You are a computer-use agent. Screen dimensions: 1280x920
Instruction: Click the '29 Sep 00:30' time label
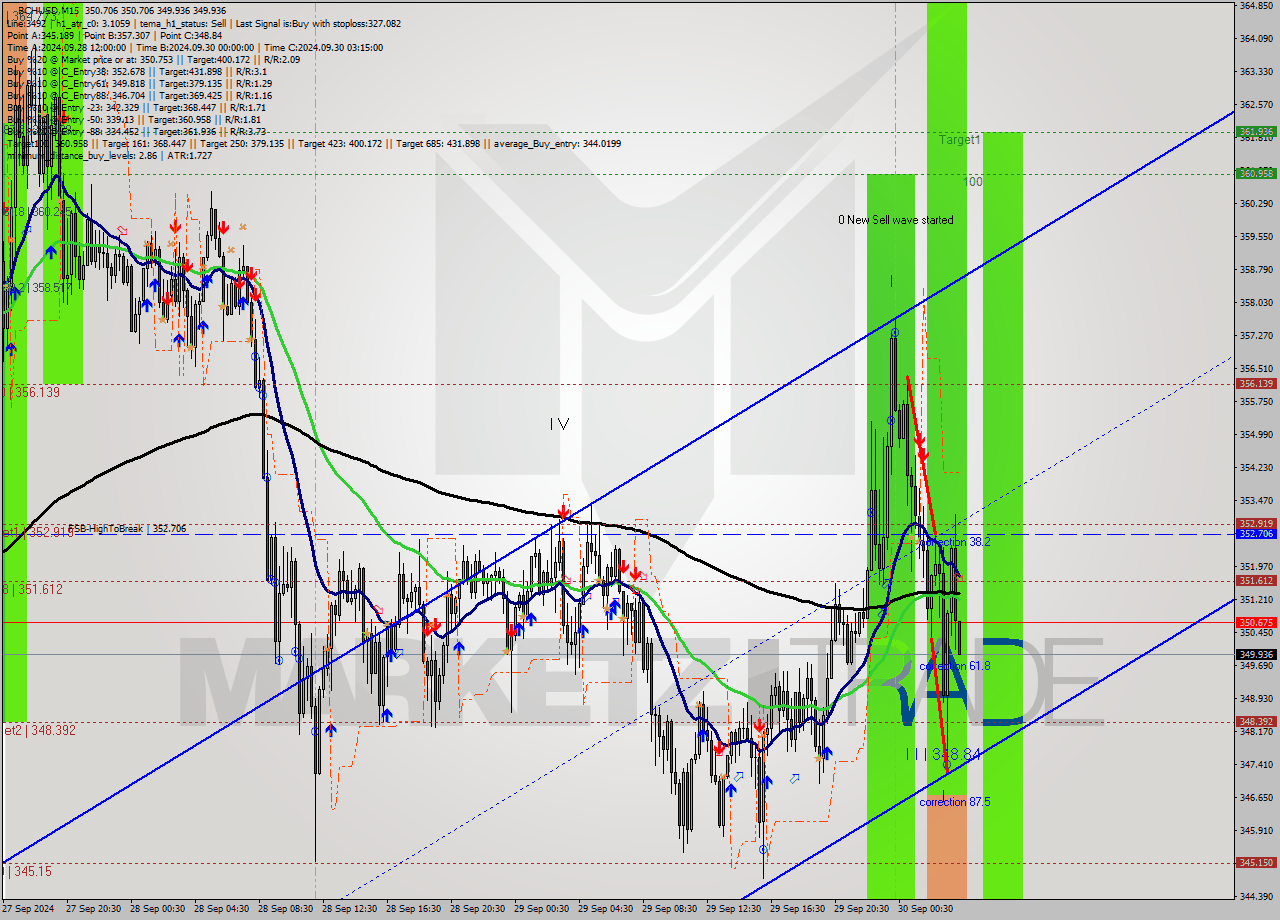point(541,909)
